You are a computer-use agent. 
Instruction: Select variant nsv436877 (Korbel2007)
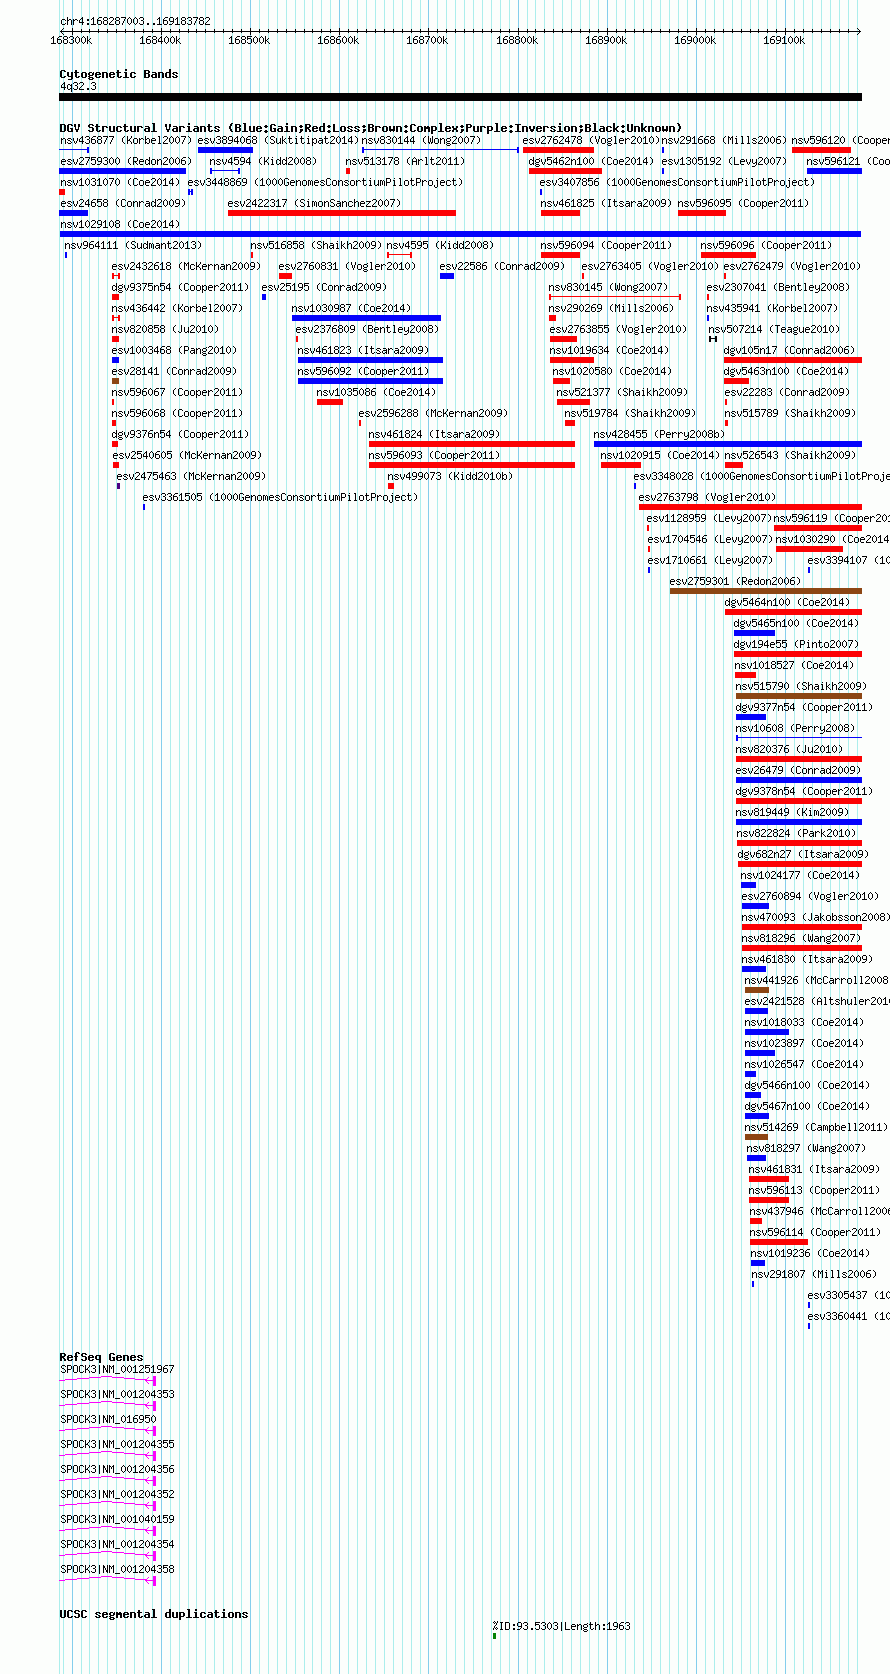click(x=125, y=140)
